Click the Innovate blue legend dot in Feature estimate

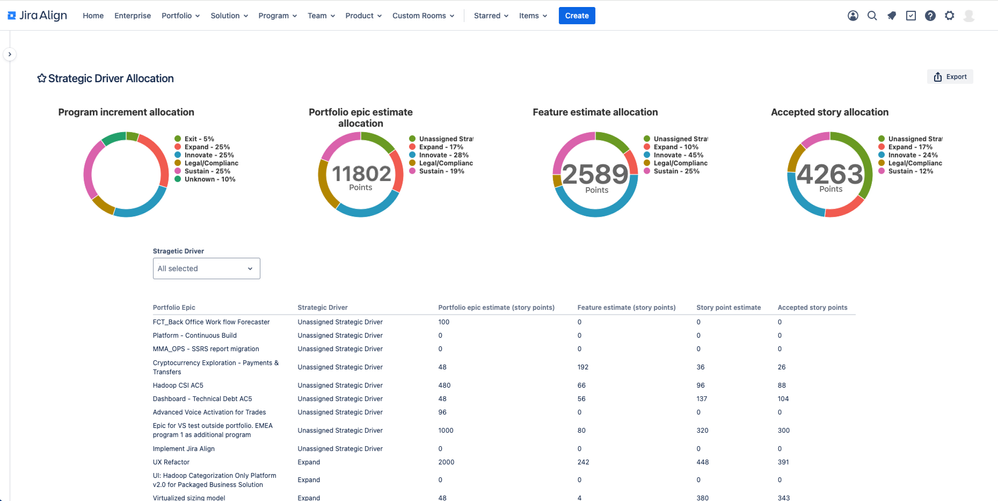(x=647, y=155)
